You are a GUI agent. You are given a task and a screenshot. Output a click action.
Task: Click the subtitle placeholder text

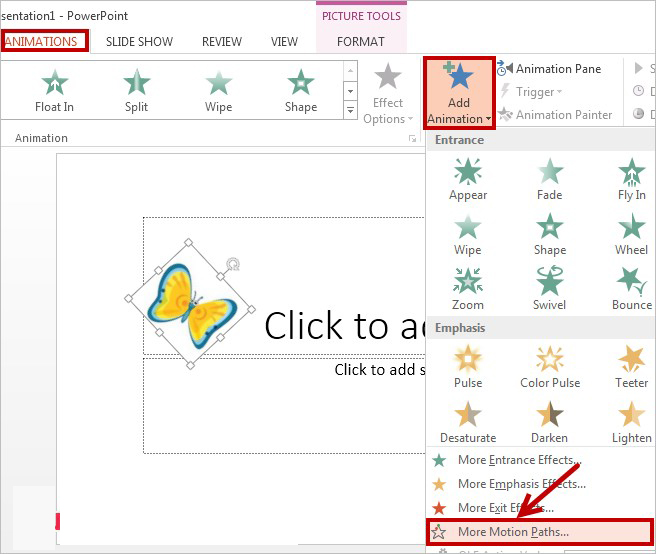tap(379, 369)
